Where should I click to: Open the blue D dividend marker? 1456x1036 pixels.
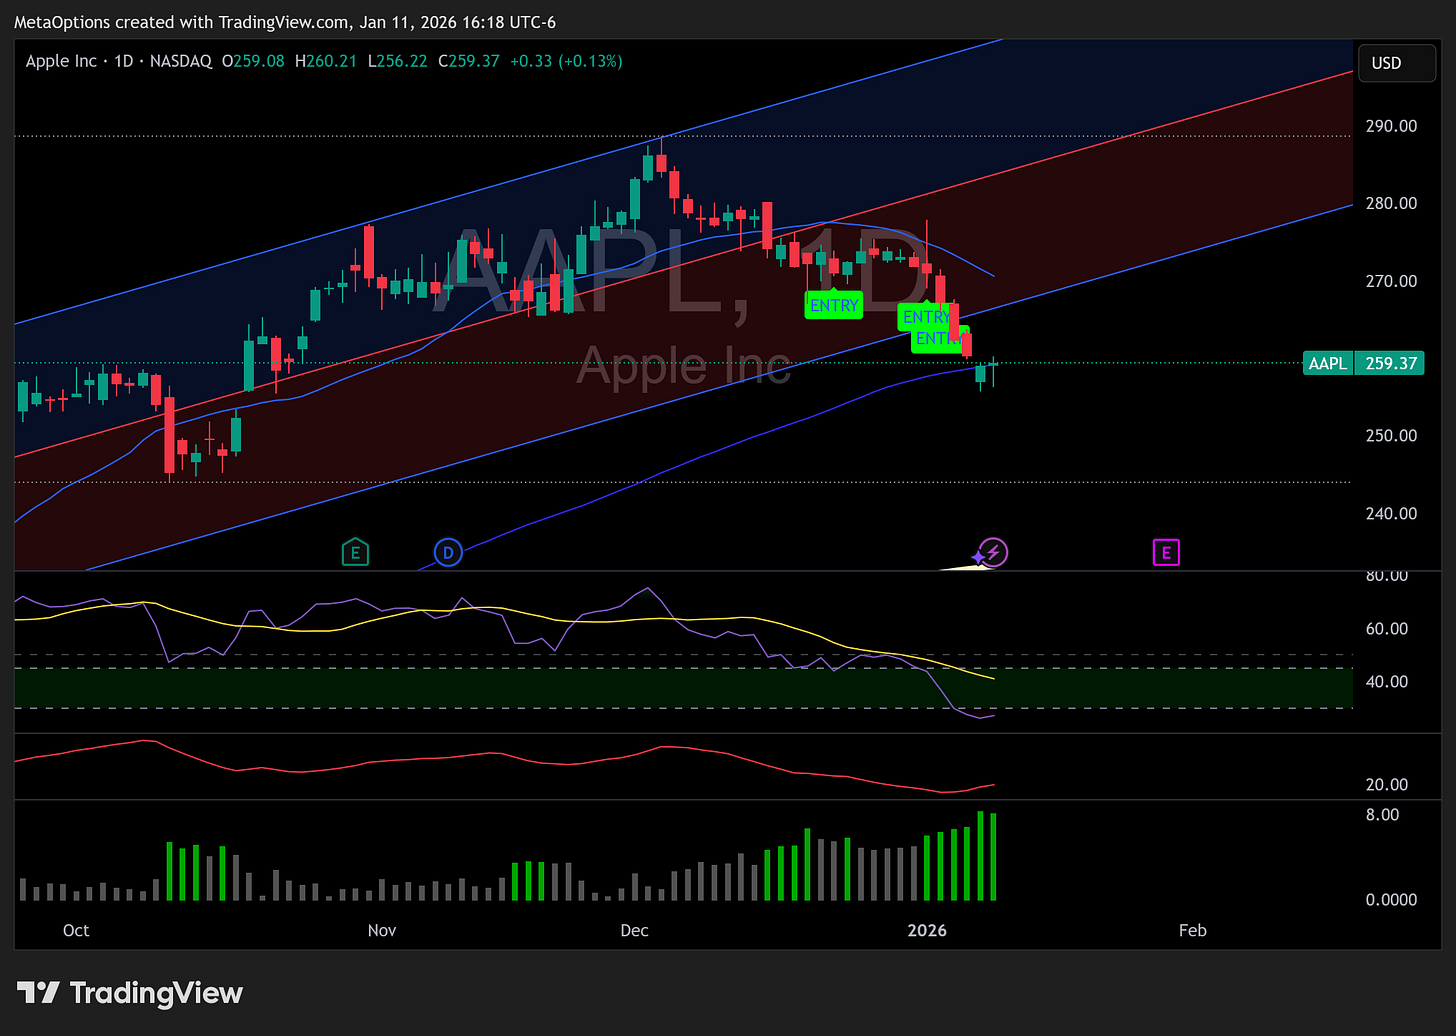447,551
